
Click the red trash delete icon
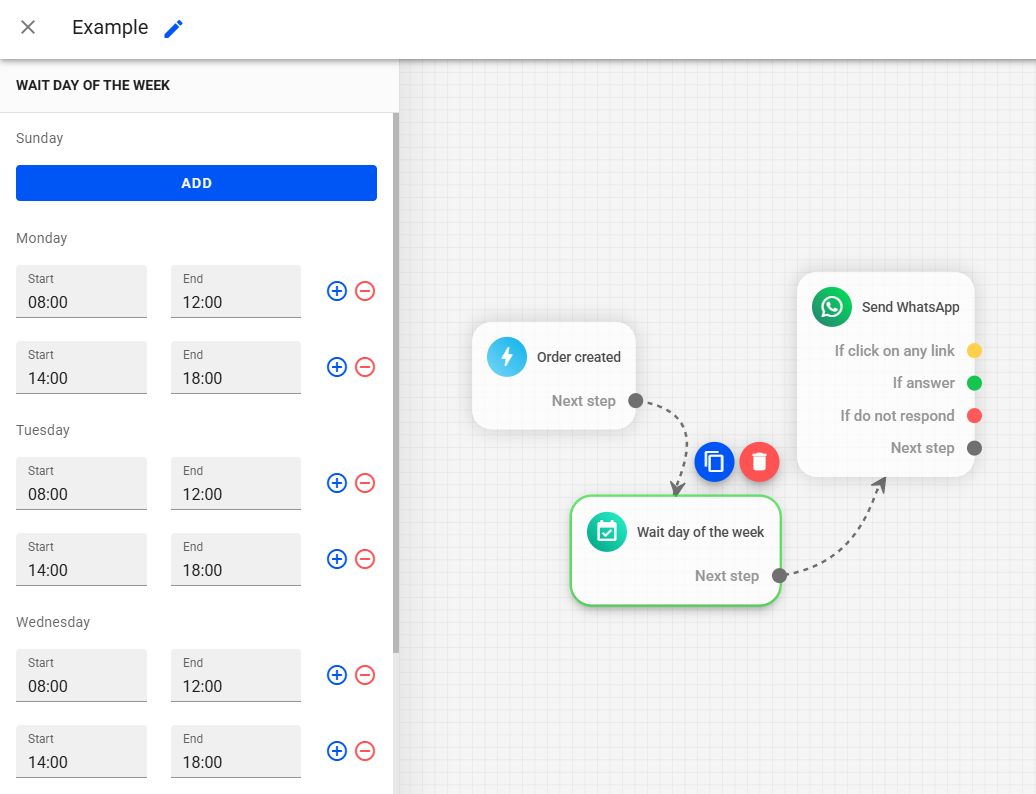click(x=759, y=461)
